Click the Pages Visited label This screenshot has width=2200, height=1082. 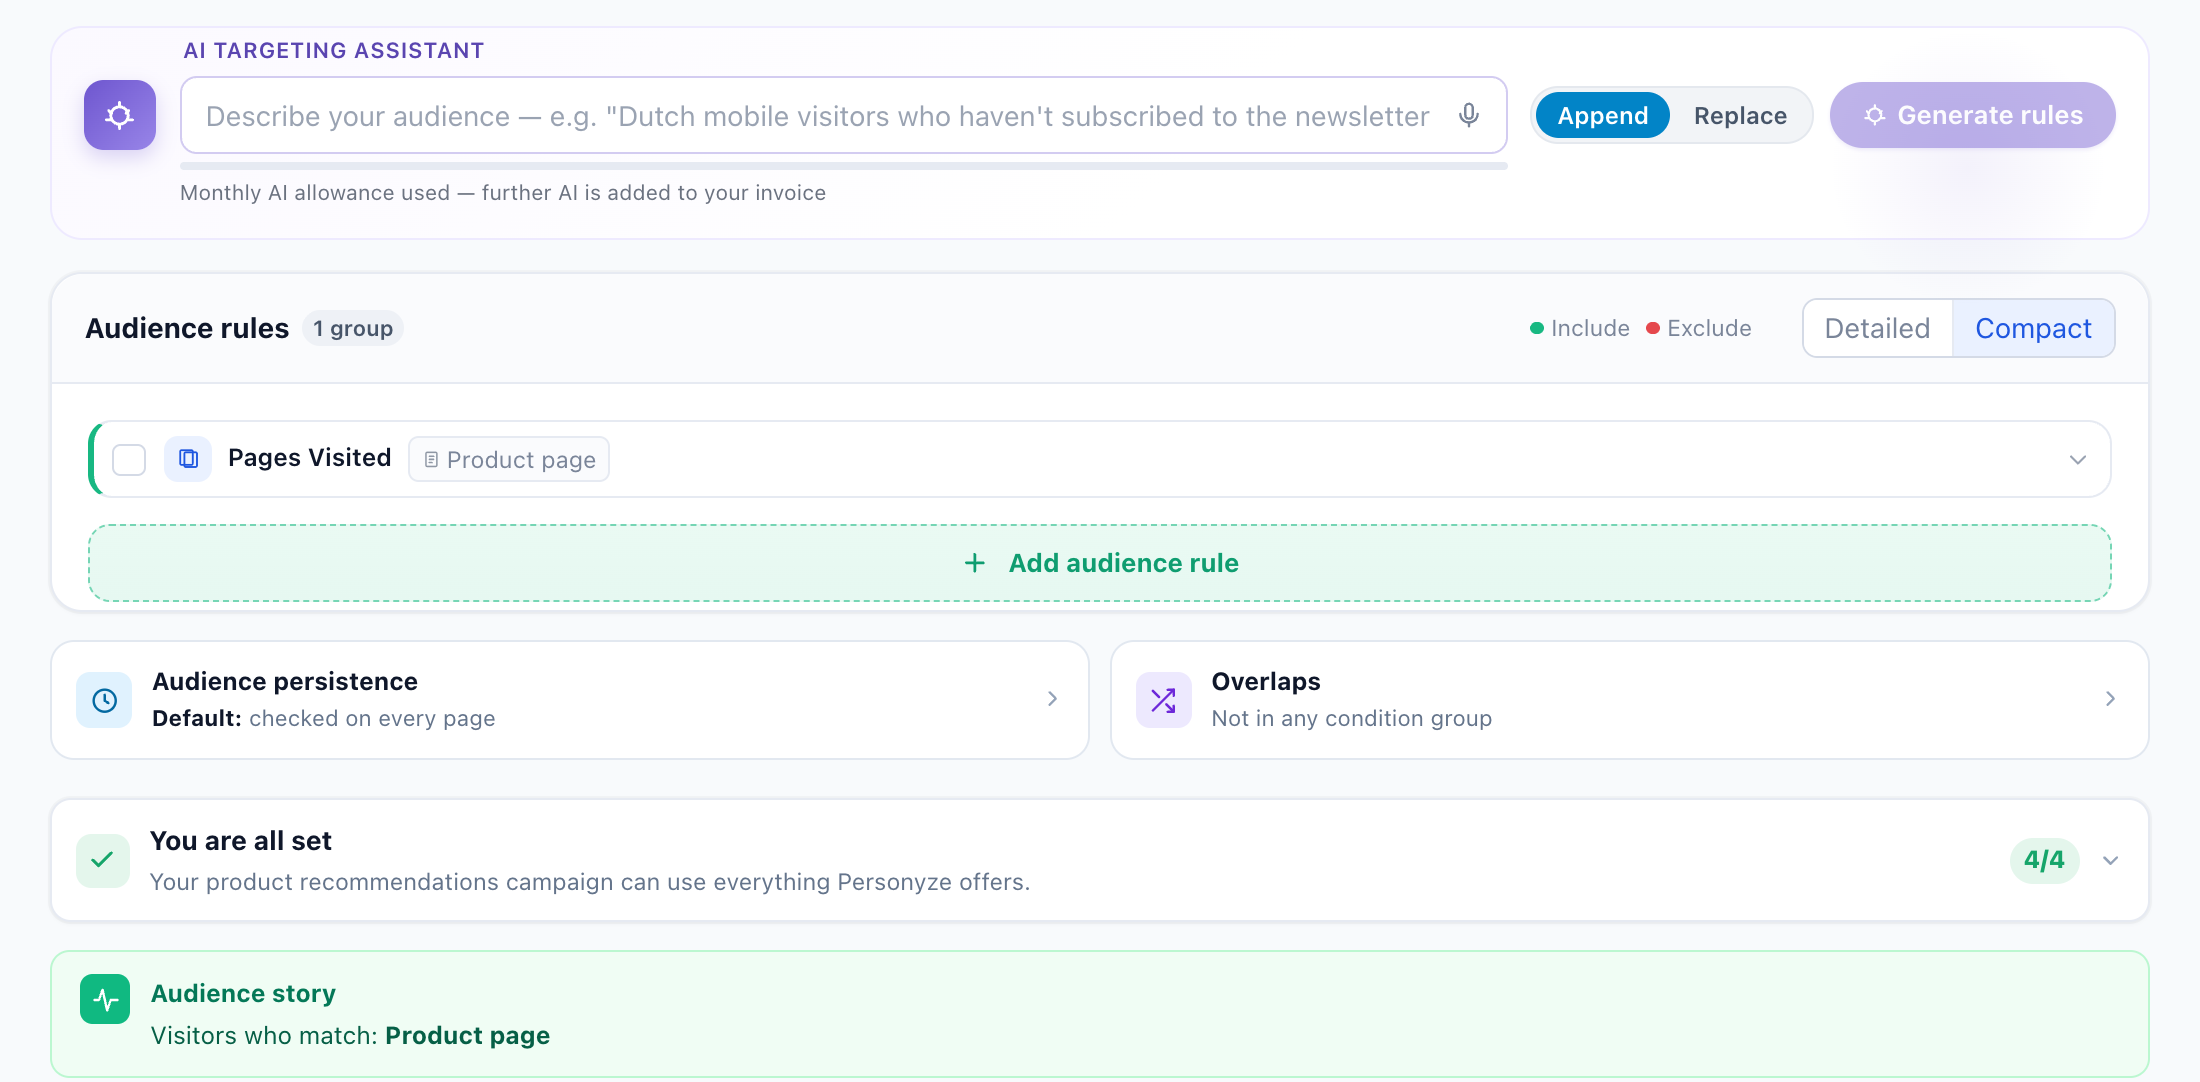click(x=309, y=458)
